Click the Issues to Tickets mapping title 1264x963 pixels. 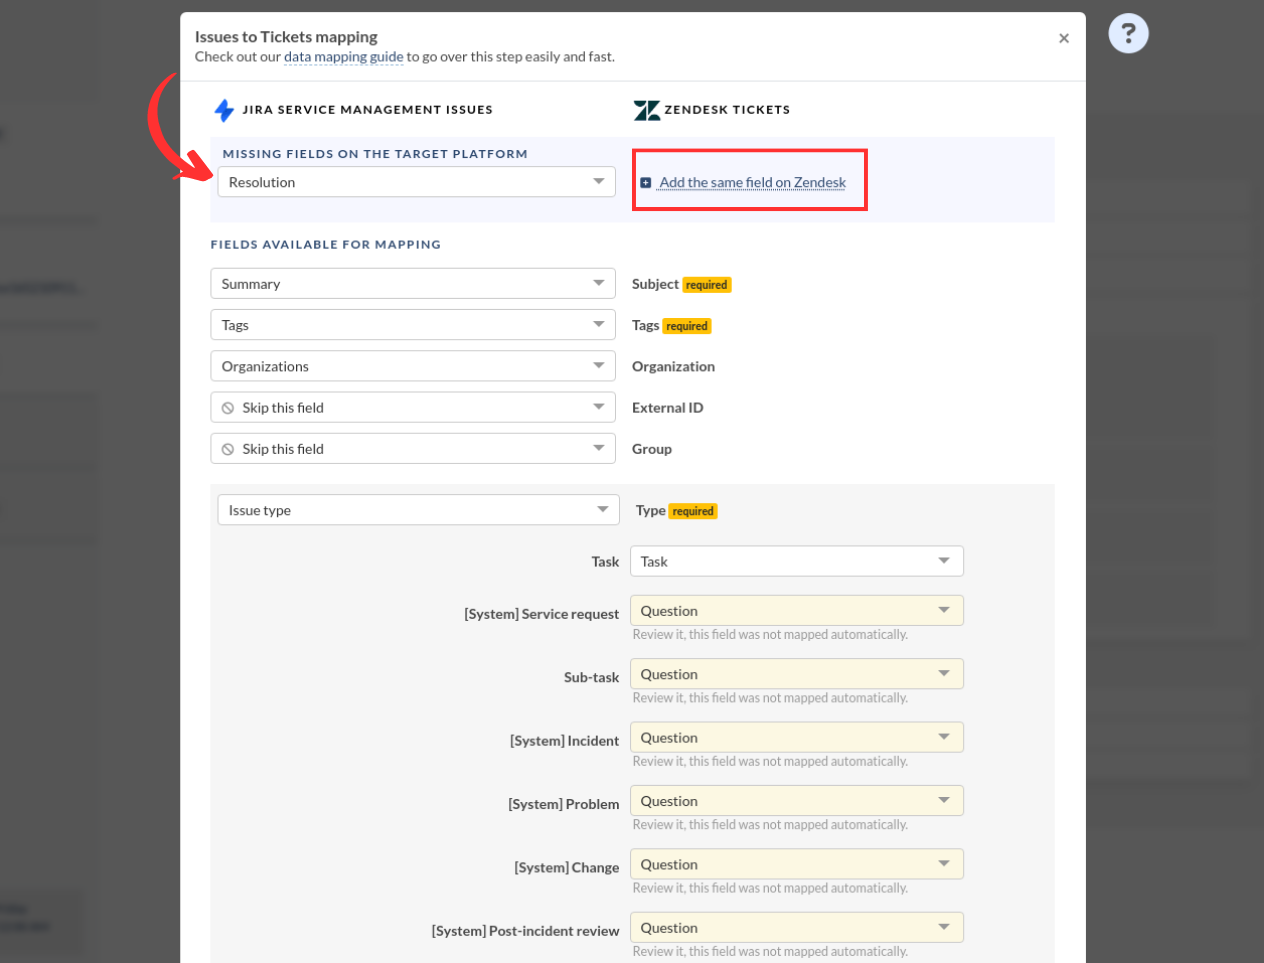pos(286,37)
